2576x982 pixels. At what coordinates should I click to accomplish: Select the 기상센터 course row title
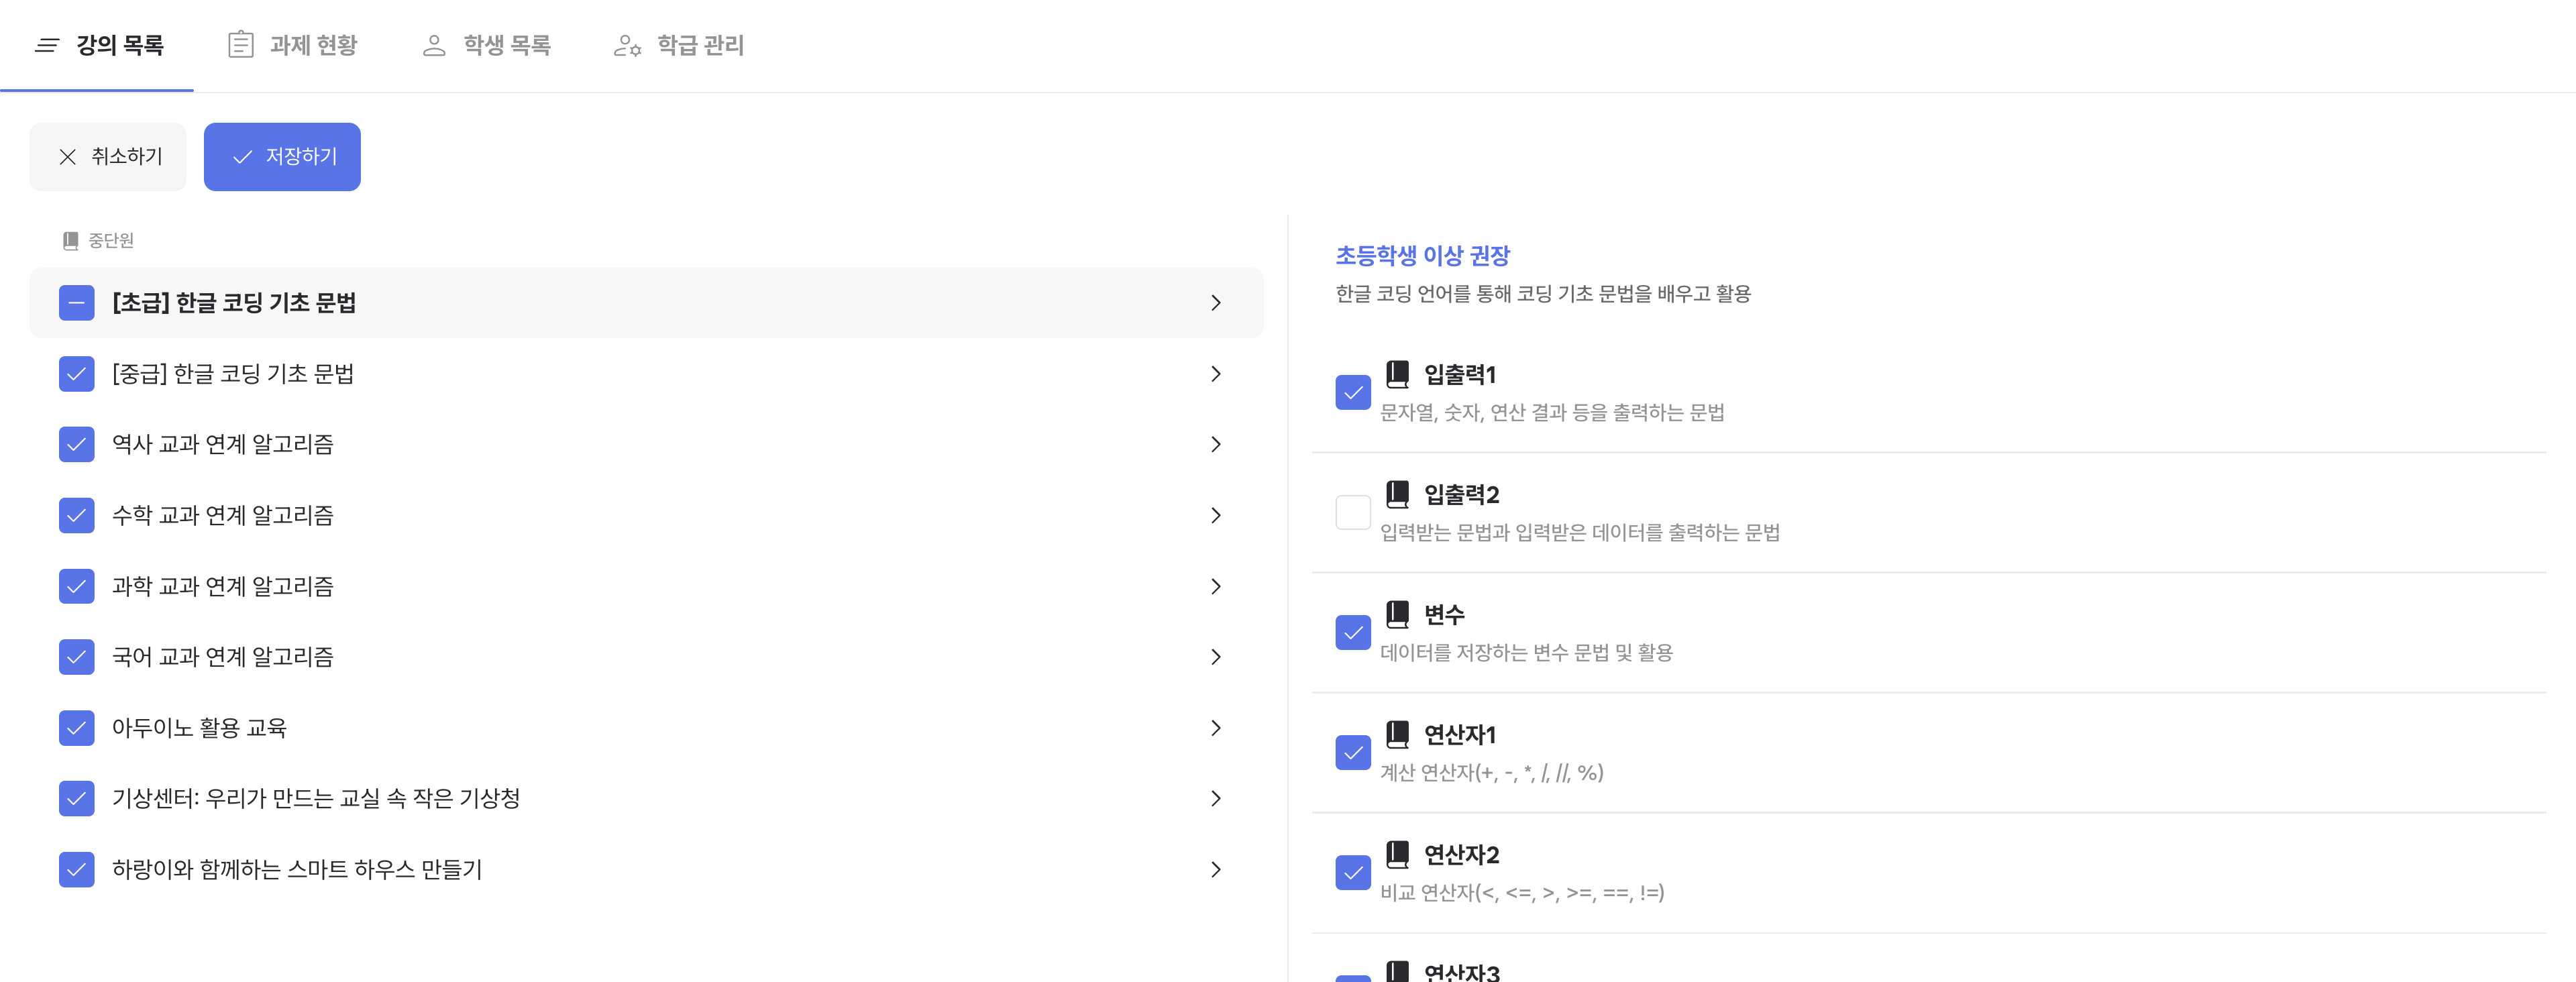[315, 798]
